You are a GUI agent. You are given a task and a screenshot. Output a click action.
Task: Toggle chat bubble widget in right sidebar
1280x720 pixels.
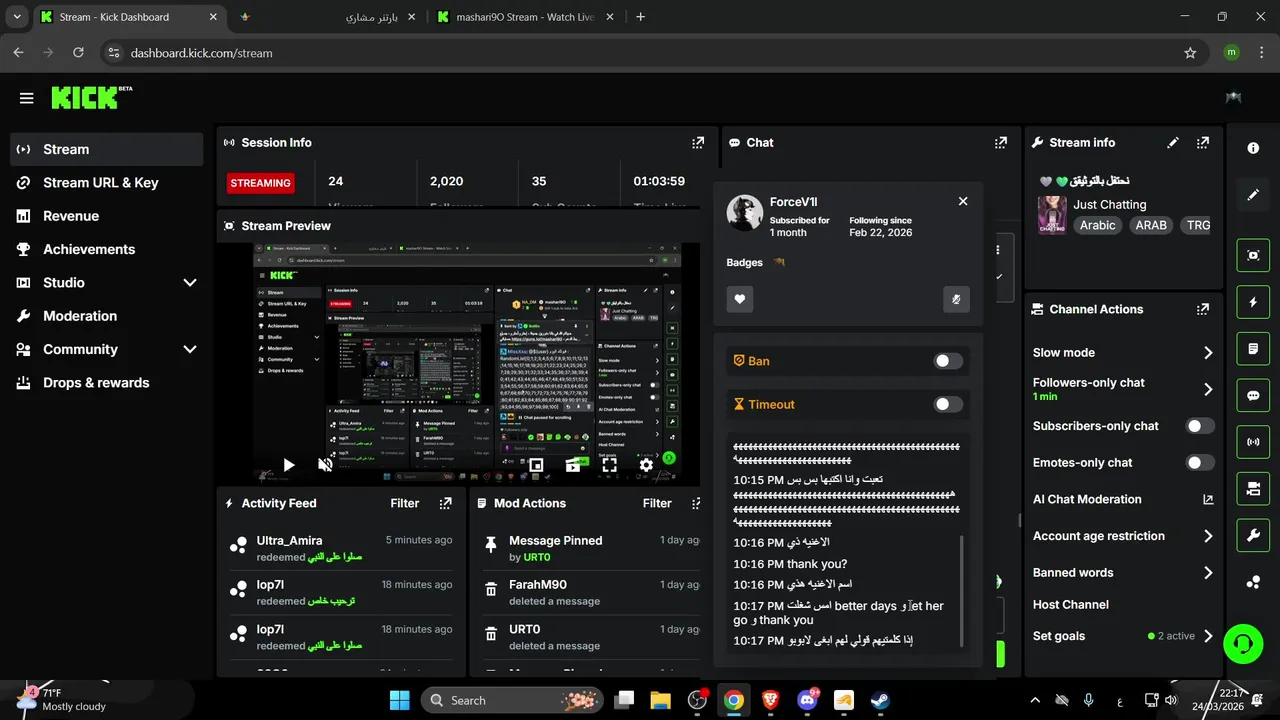[x=1253, y=395]
